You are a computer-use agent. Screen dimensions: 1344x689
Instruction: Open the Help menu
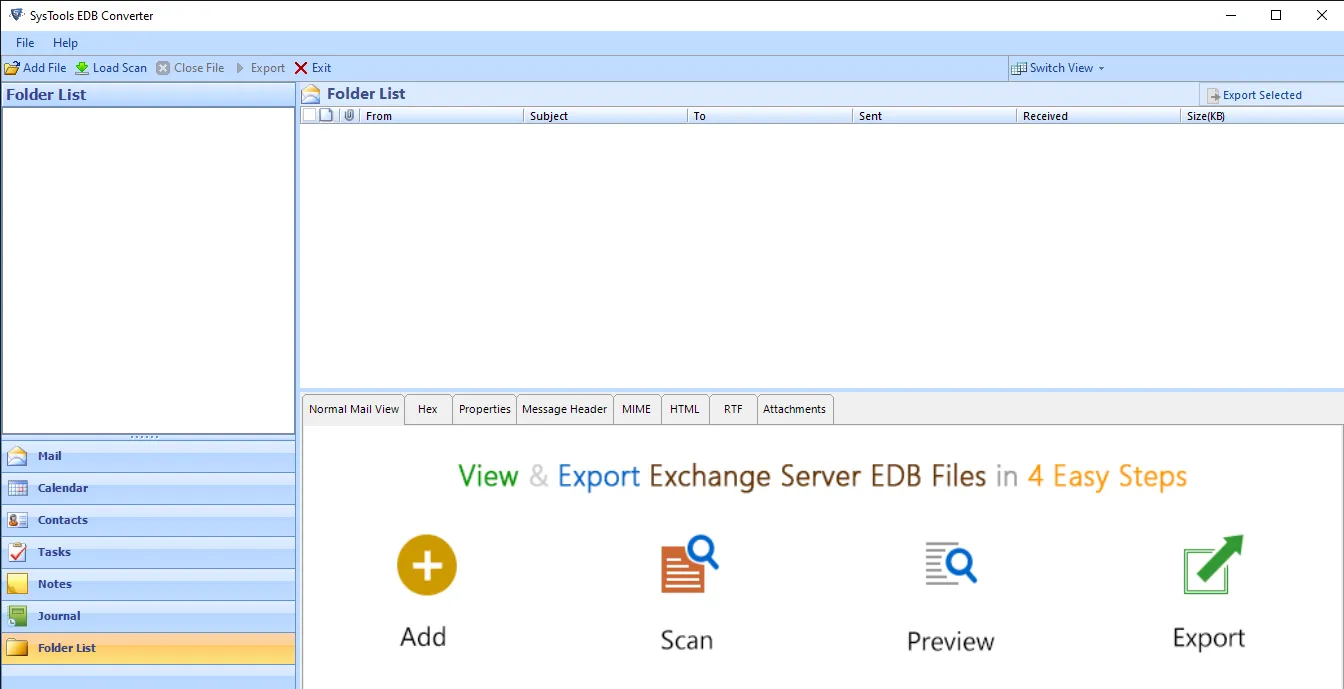[x=65, y=43]
